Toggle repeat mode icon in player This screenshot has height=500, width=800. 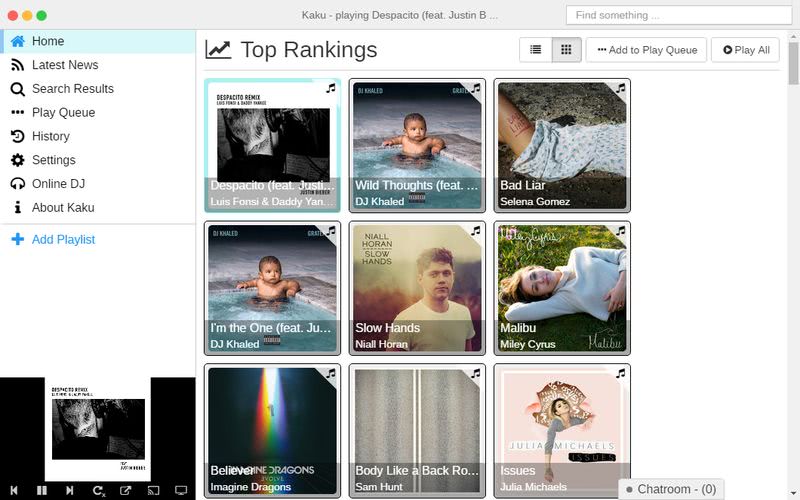pyautogui.click(x=98, y=490)
